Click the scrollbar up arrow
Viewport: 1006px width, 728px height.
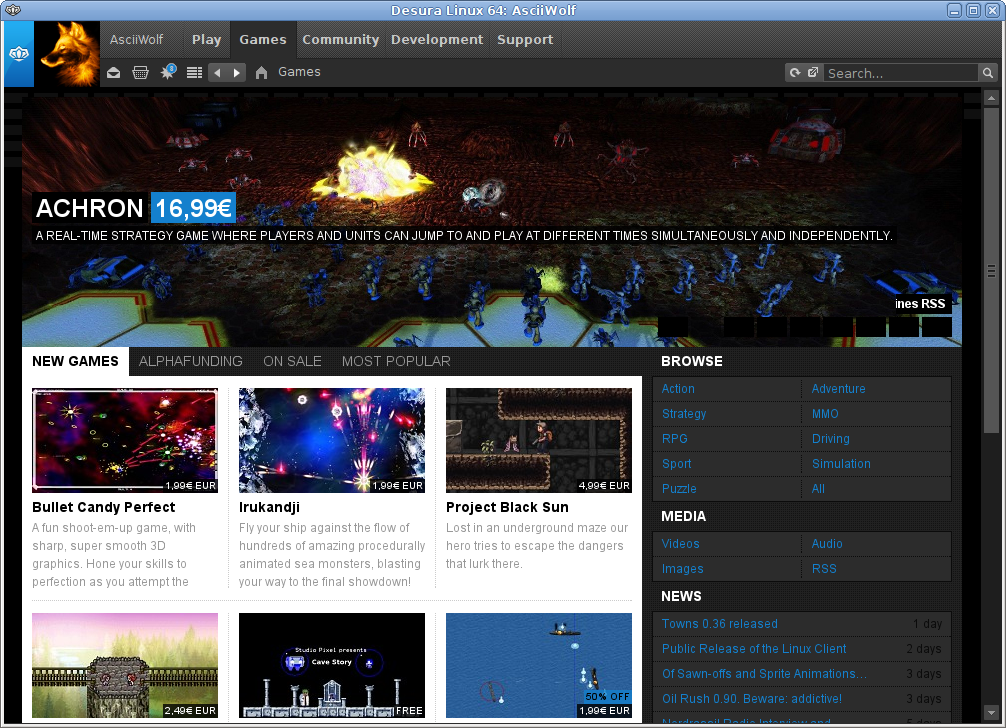[991, 98]
